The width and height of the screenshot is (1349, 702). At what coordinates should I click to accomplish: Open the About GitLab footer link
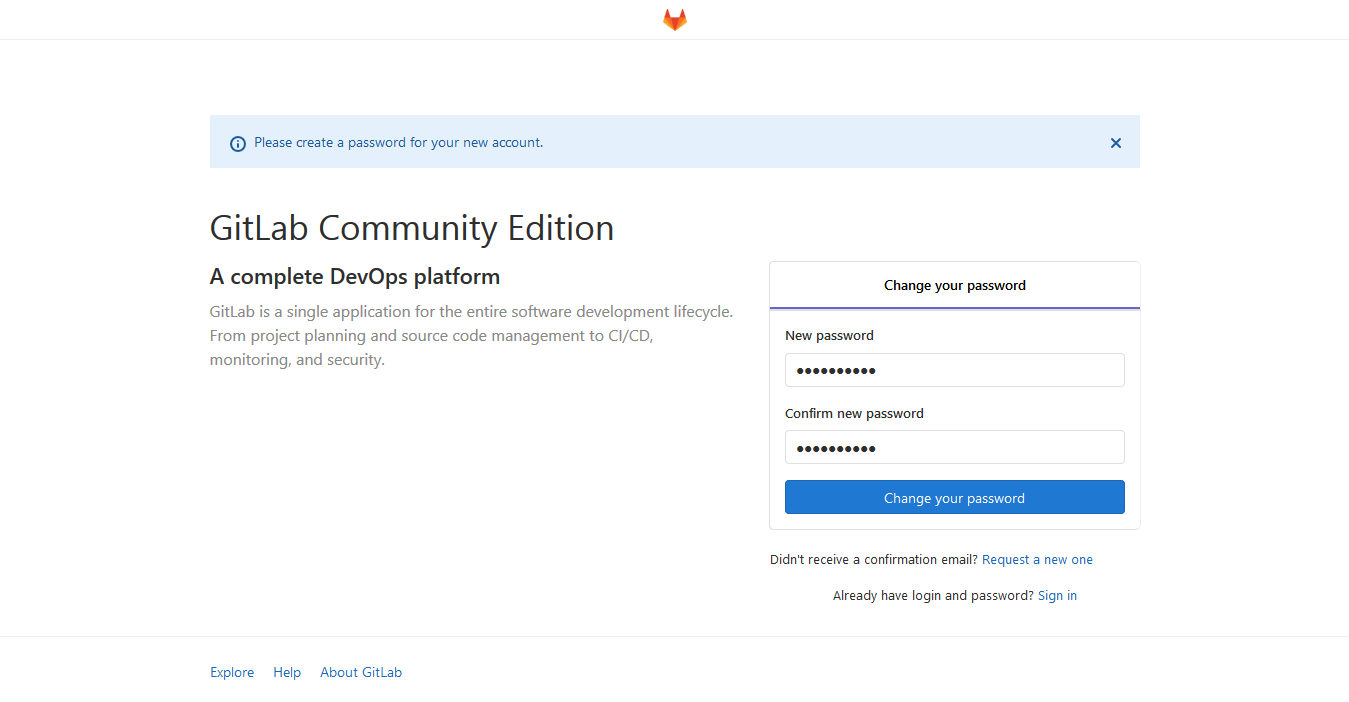[360, 671]
